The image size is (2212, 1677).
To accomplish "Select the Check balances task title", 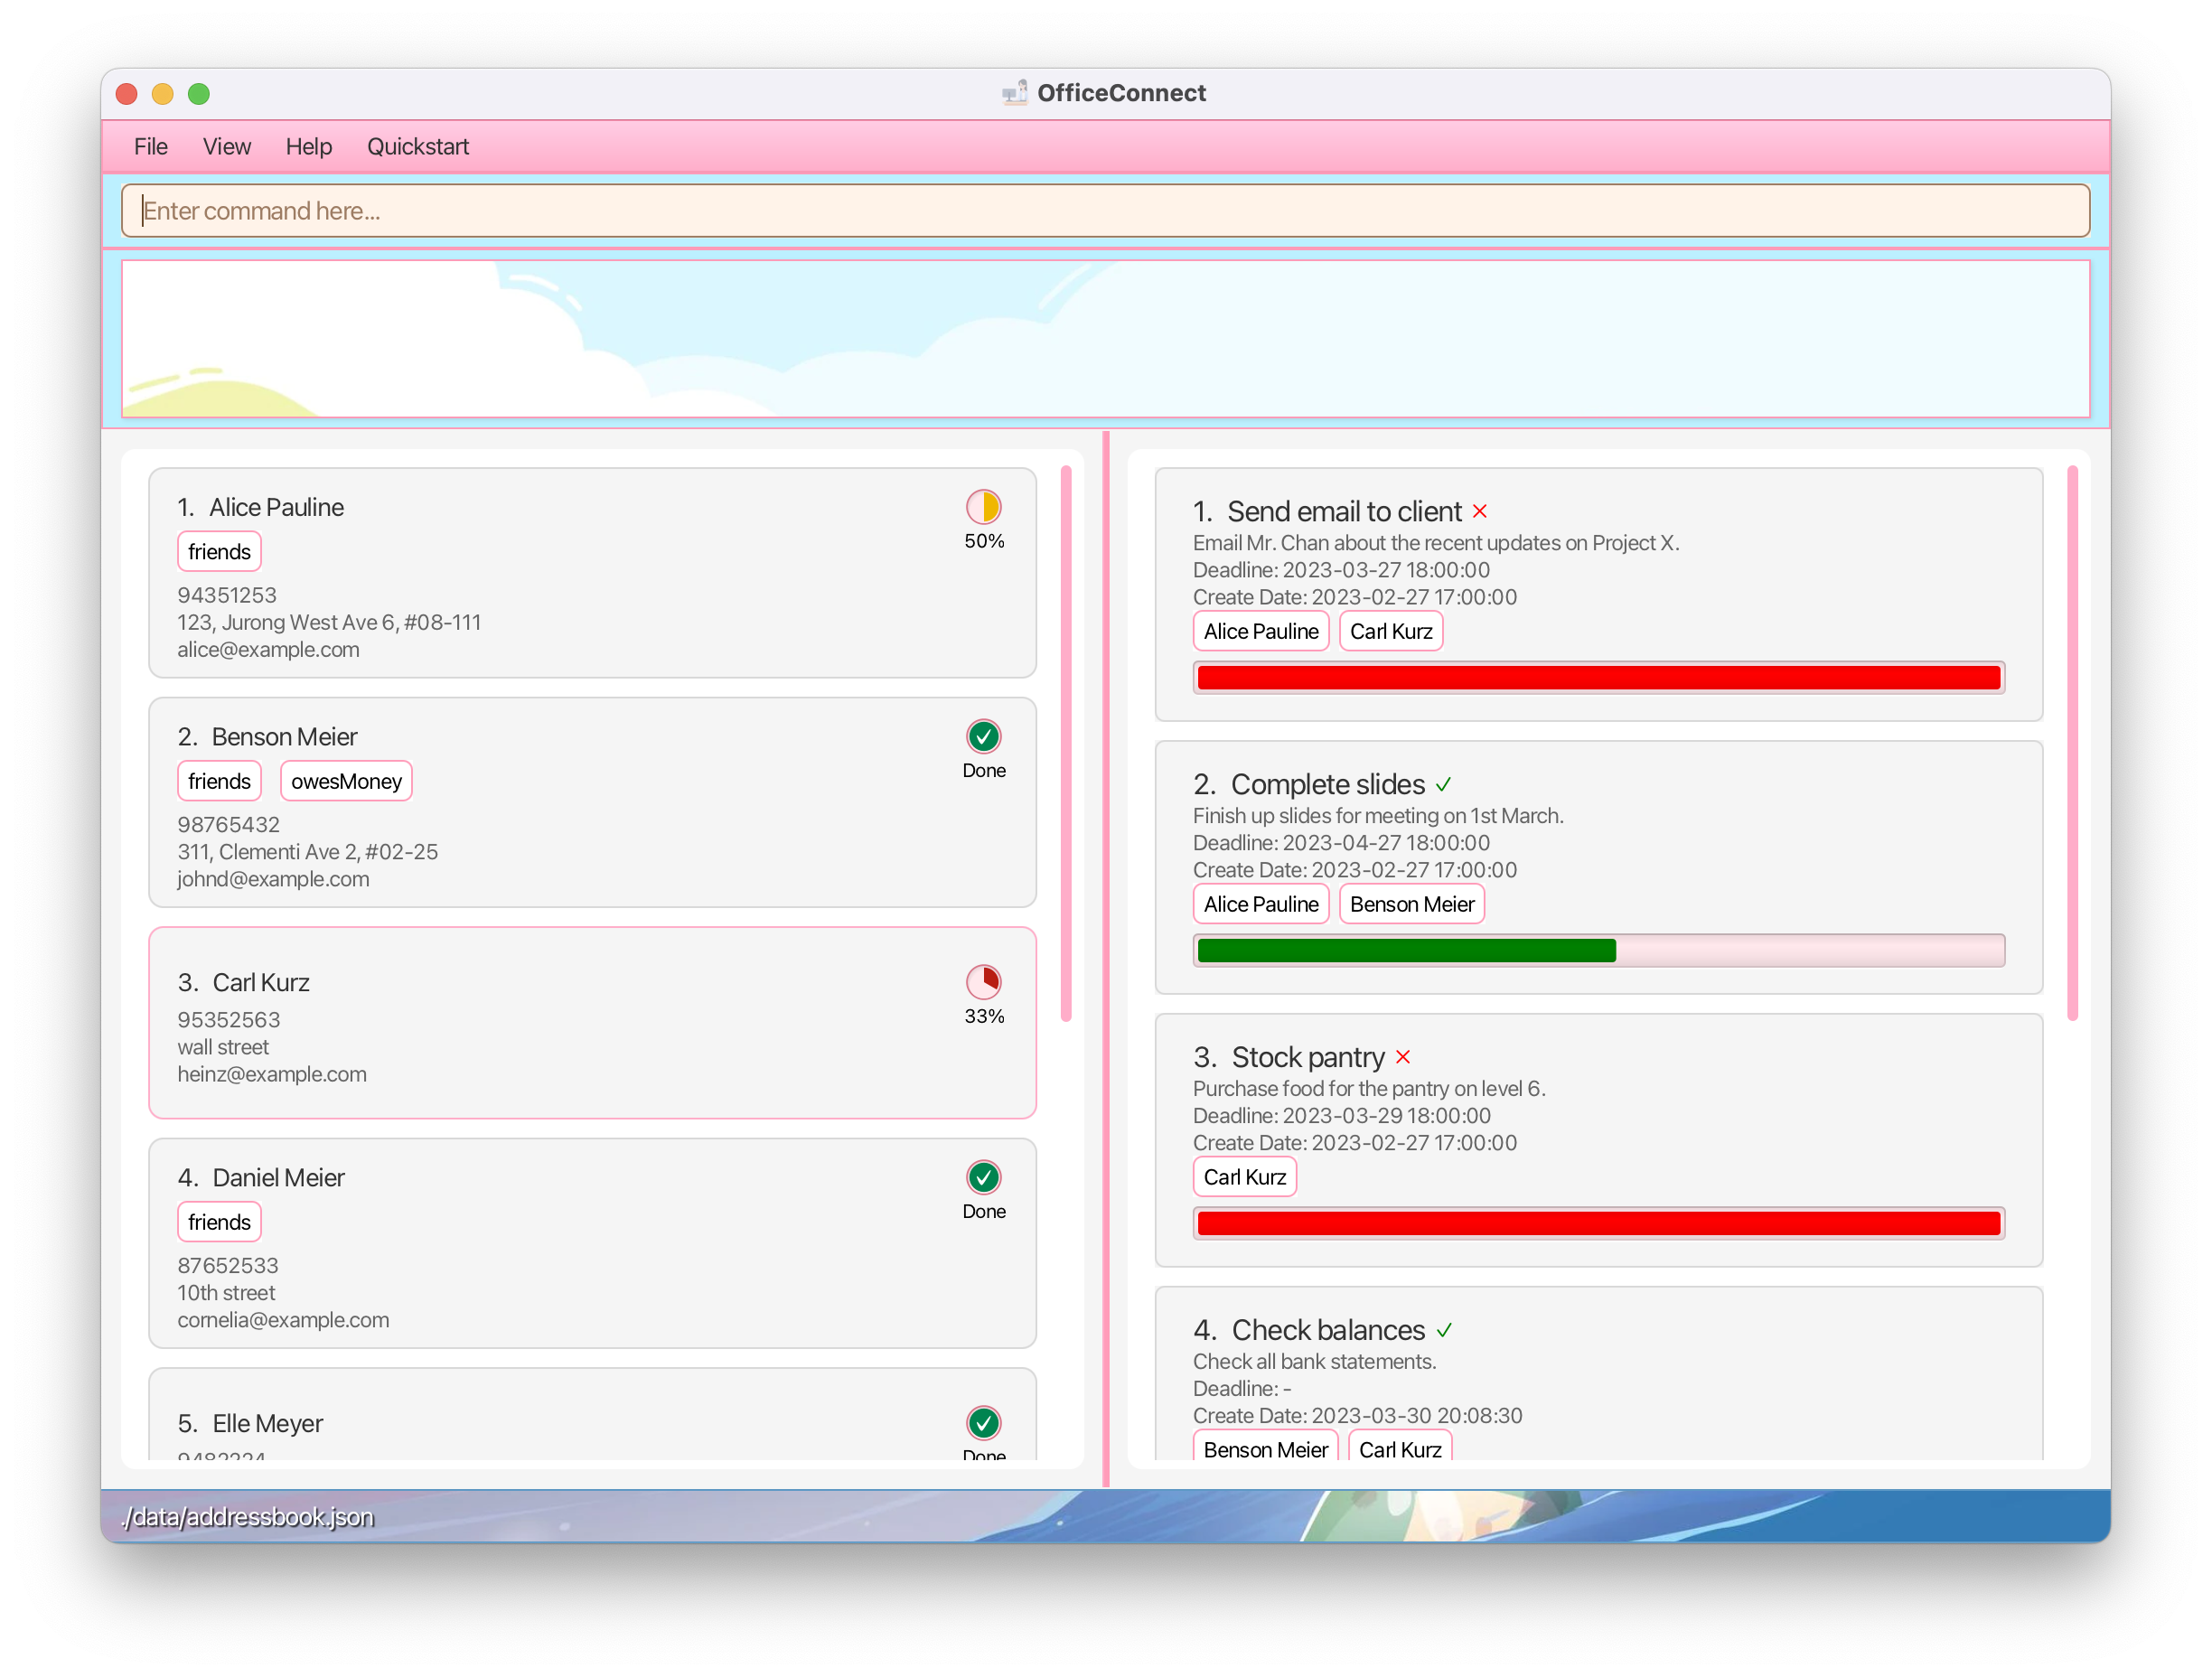I will 1328,1331.
